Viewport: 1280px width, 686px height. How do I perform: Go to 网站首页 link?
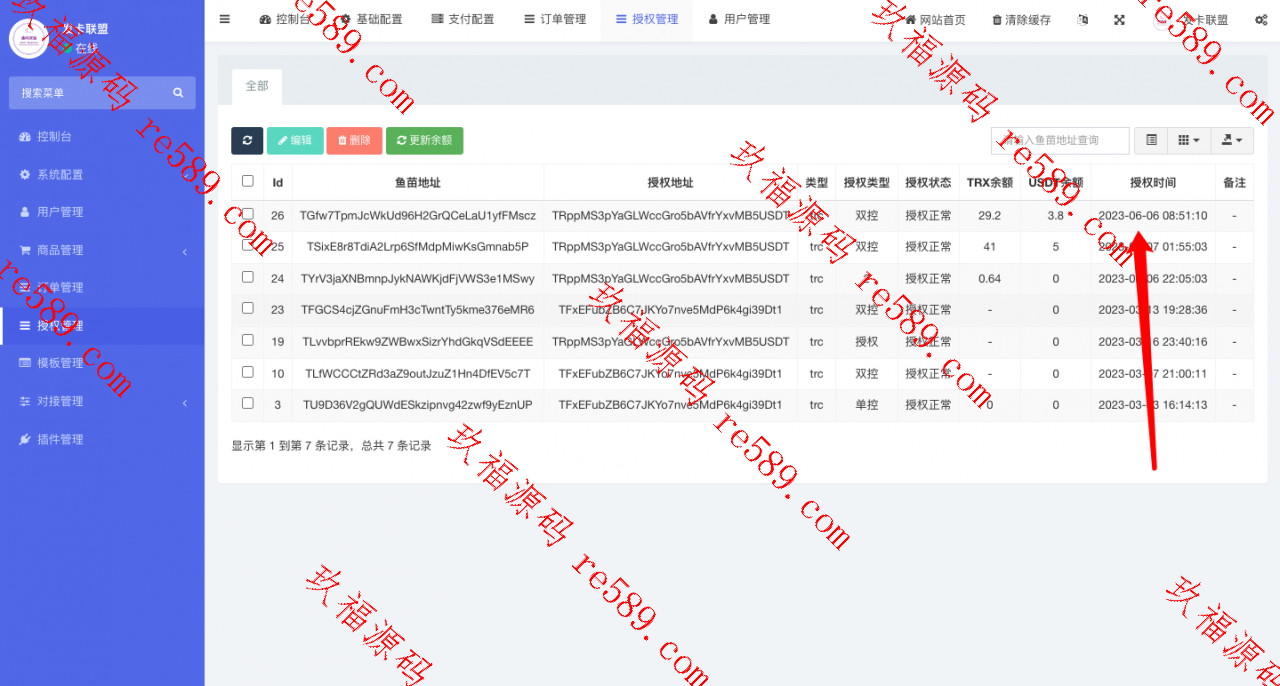pyautogui.click(x=936, y=20)
